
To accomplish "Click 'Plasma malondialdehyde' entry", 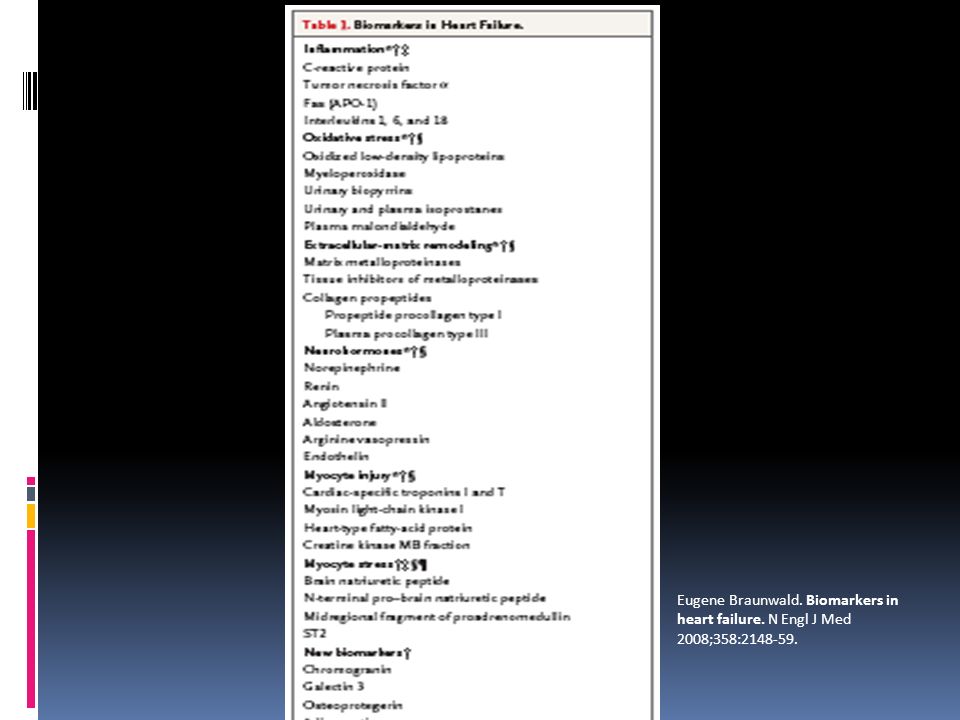I will click(380, 226).
